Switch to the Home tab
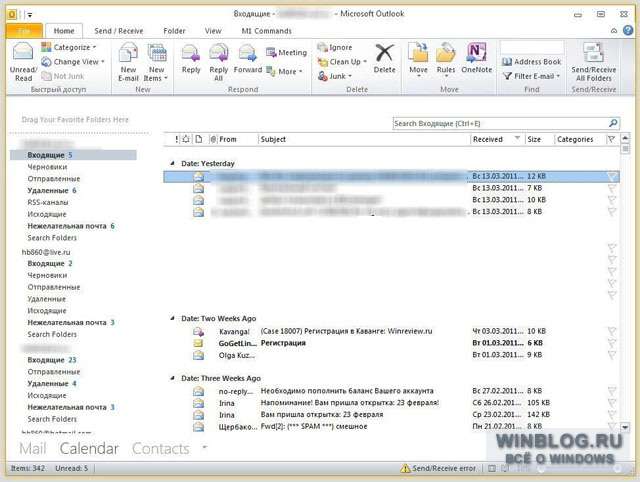This screenshot has height=482, width=640. (x=64, y=31)
